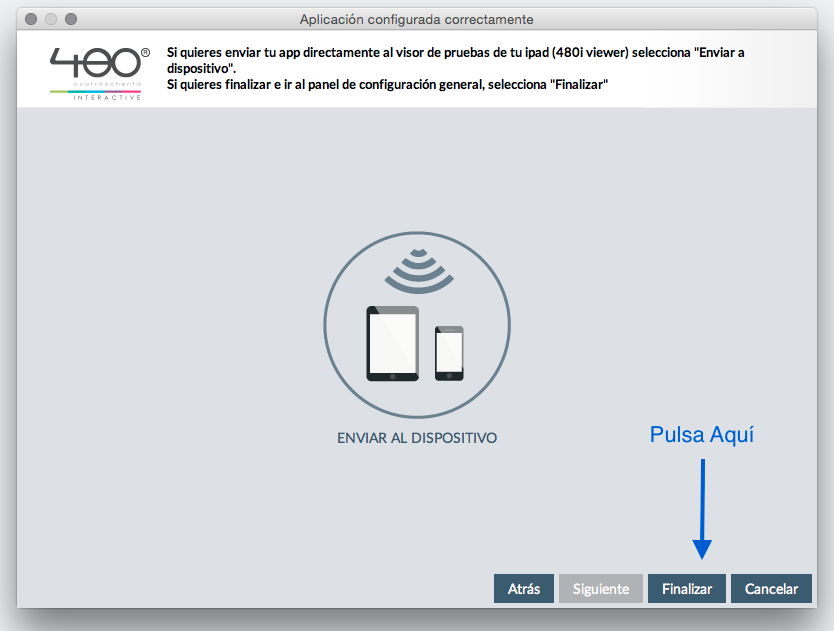Click the blue arrow pointing down to Finalizar
Image resolution: width=834 pixels, height=631 pixels.
click(702, 508)
